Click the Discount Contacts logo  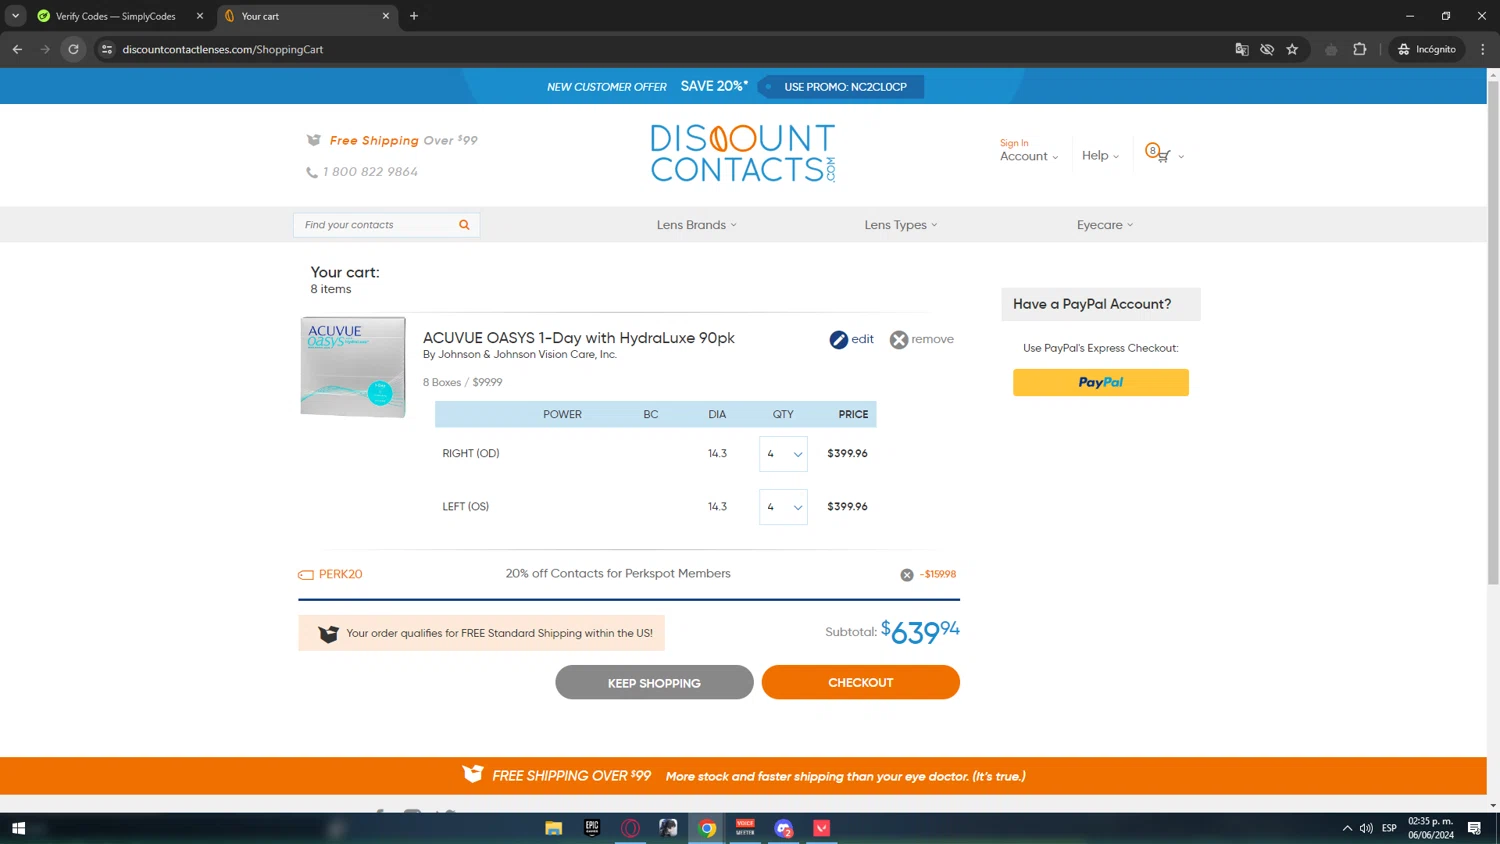[743, 153]
